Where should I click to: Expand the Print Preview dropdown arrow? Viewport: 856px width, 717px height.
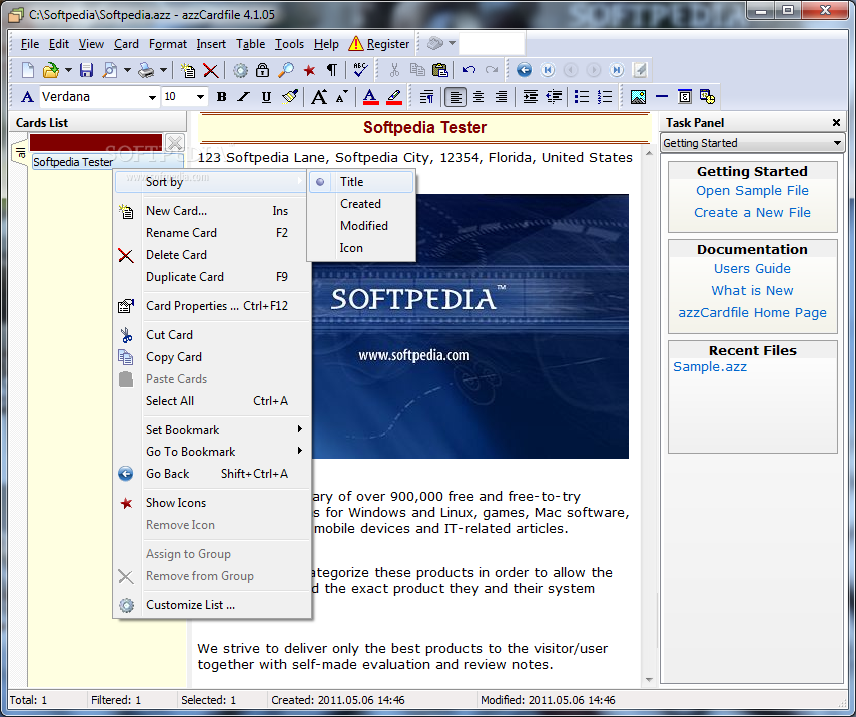coord(127,70)
